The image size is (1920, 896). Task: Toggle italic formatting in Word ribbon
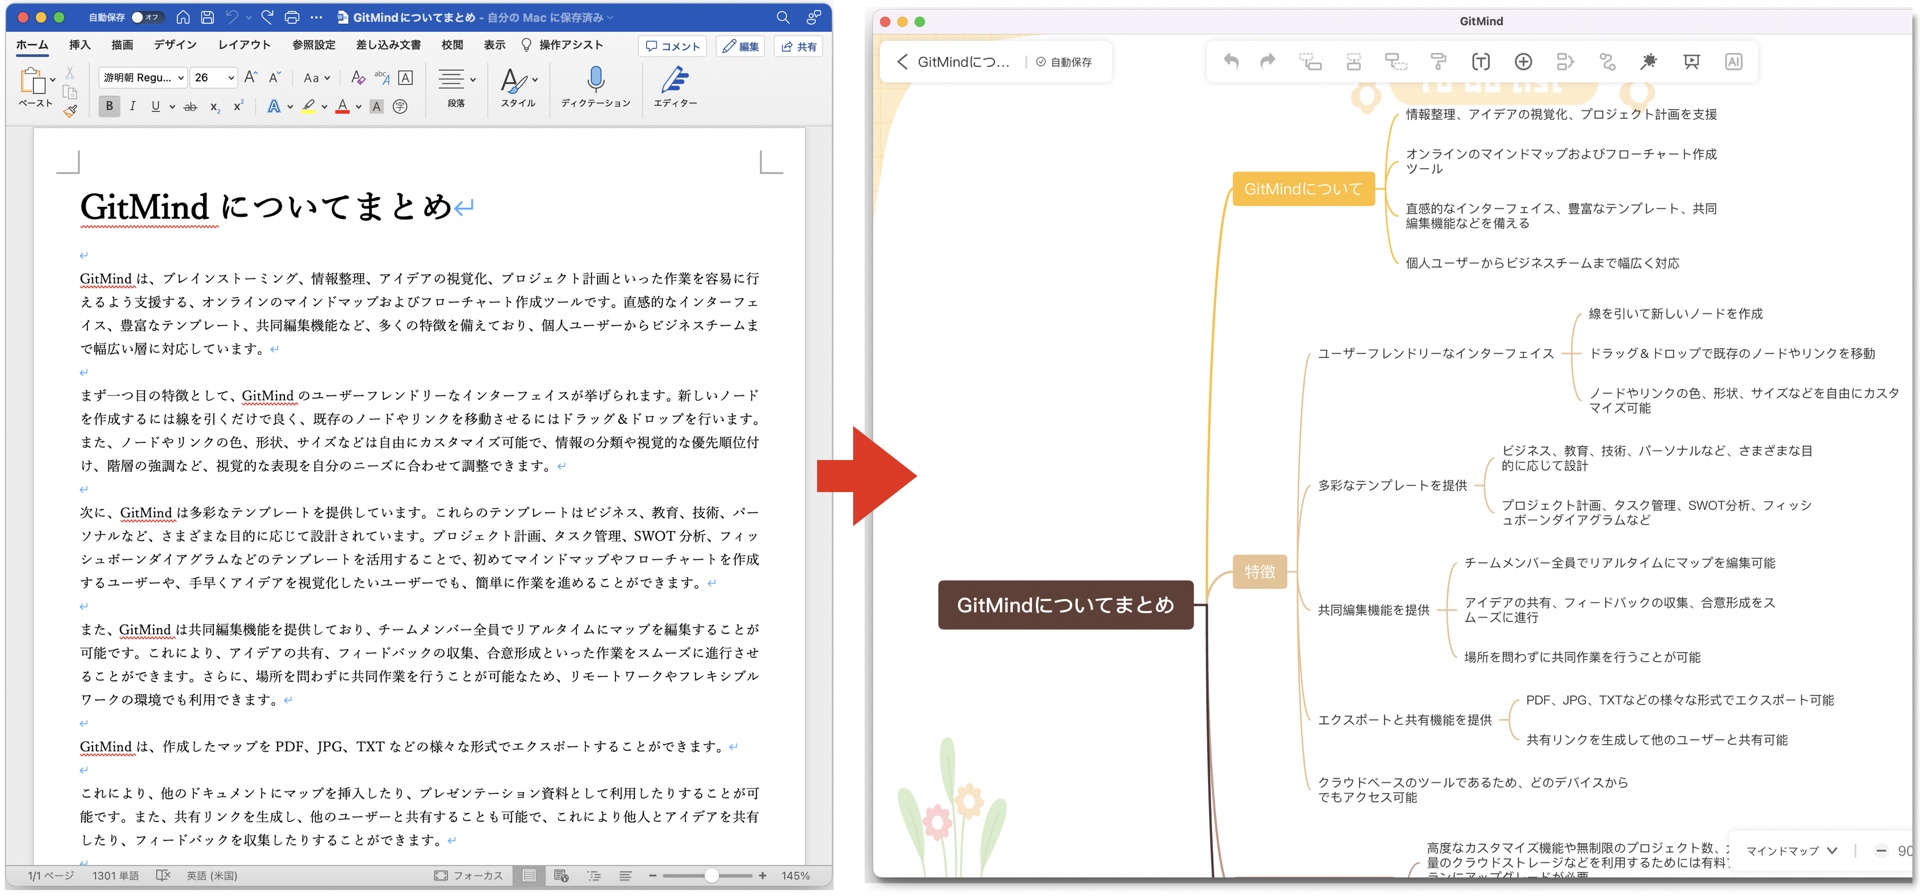(x=132, y=106)
